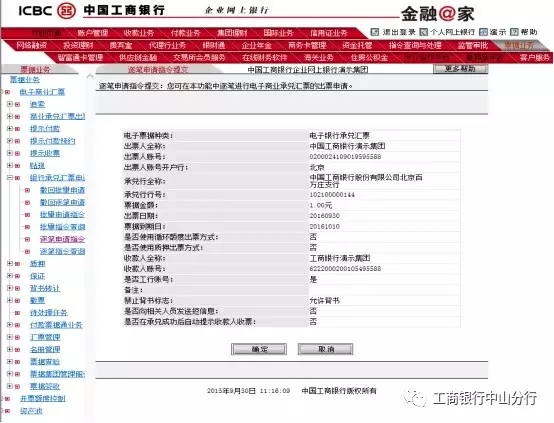
Task: Open the 账户管理 menu
Action: (x=93, y=33)
